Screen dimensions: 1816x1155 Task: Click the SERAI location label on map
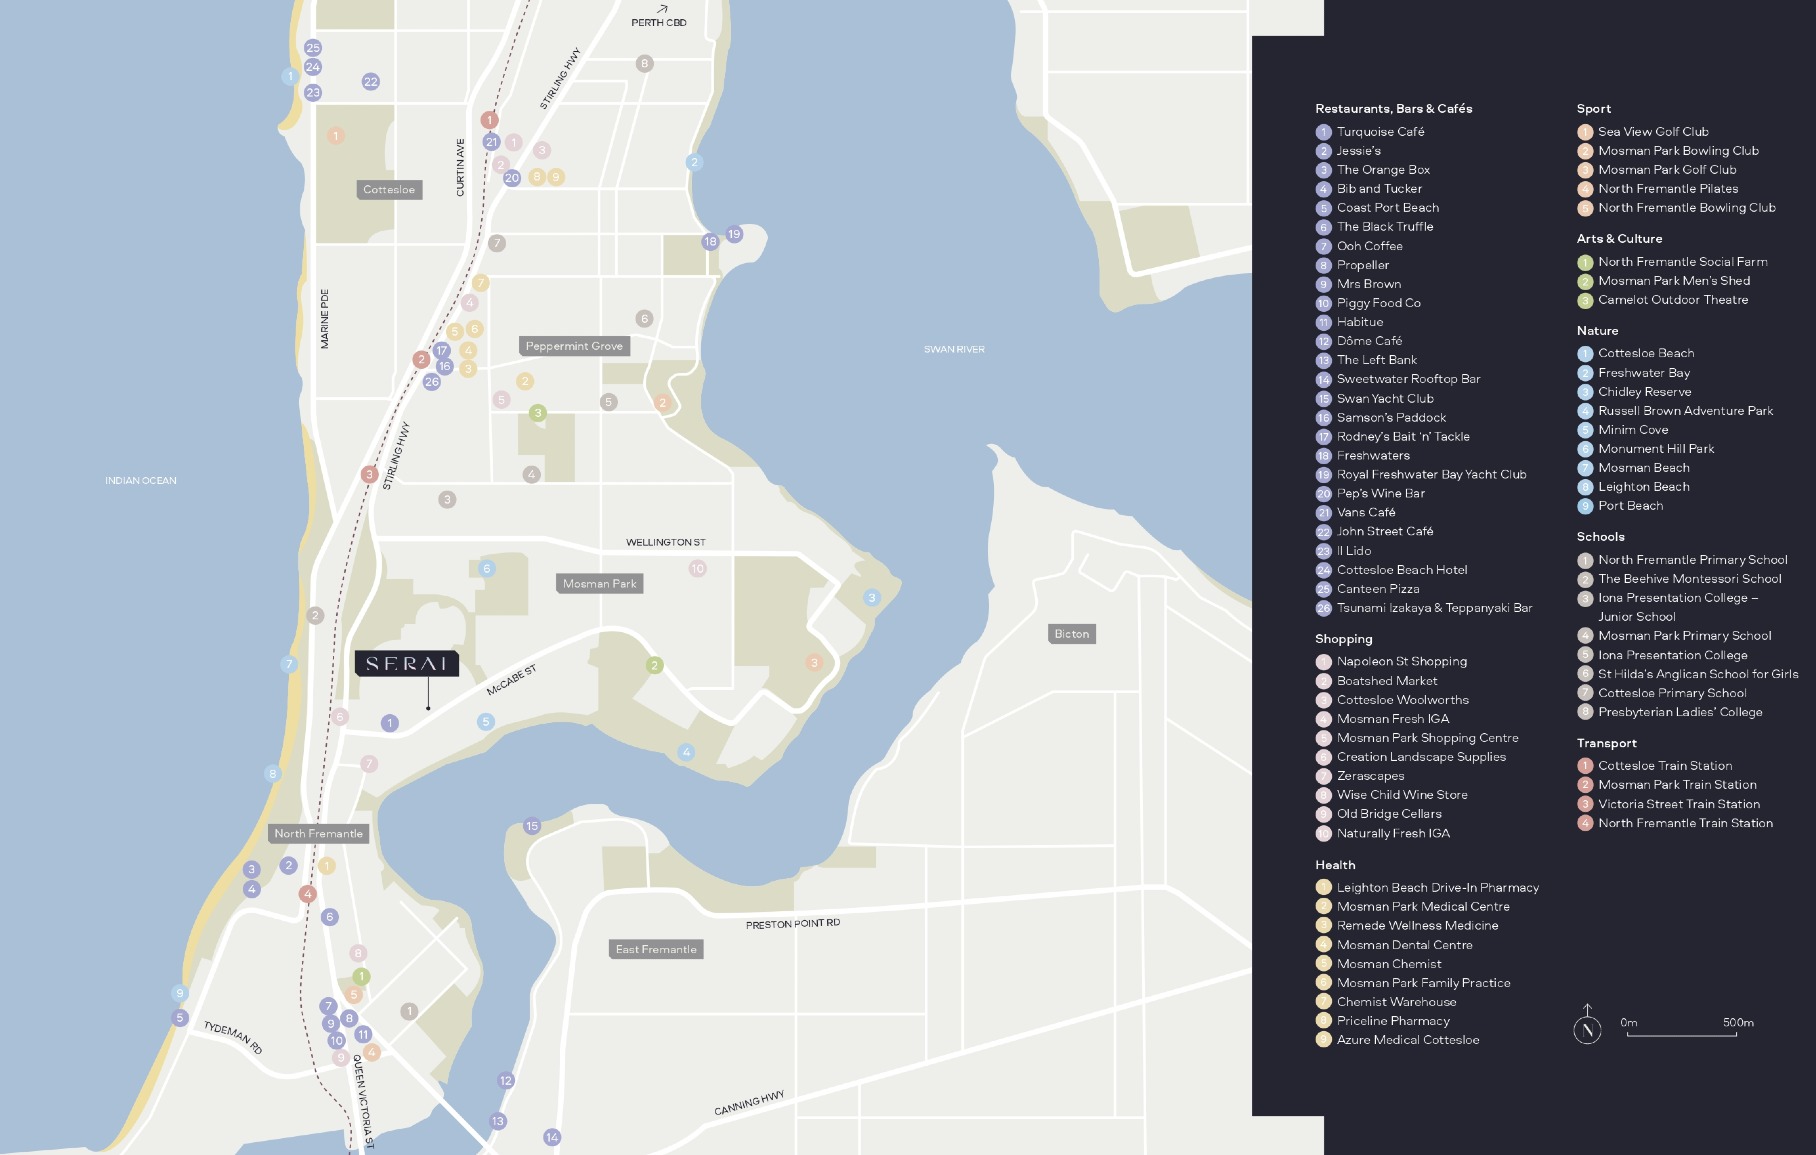pyautogui.click(x=407, y=664)
